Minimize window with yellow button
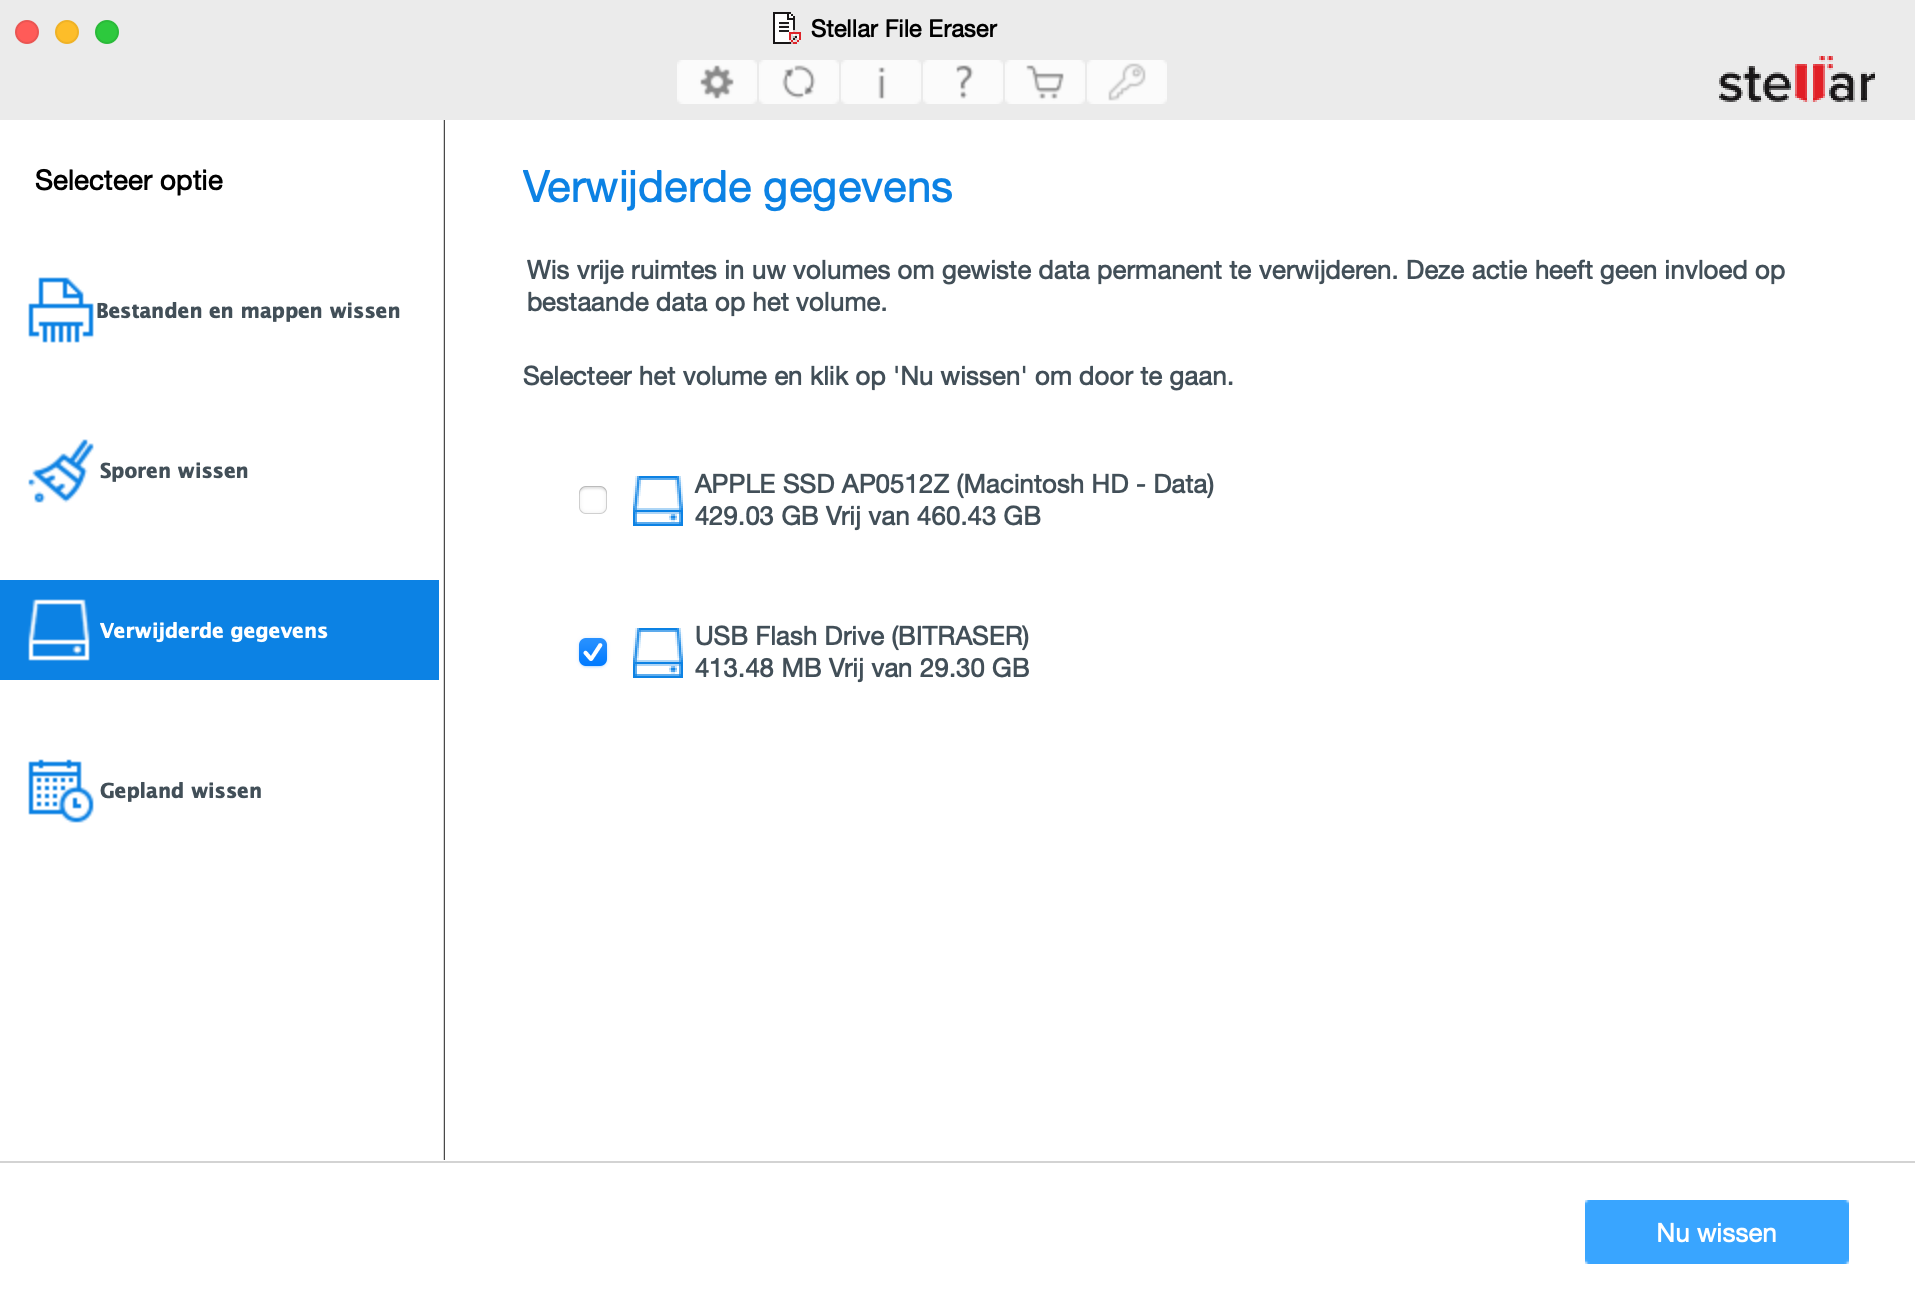 point(67,32)
